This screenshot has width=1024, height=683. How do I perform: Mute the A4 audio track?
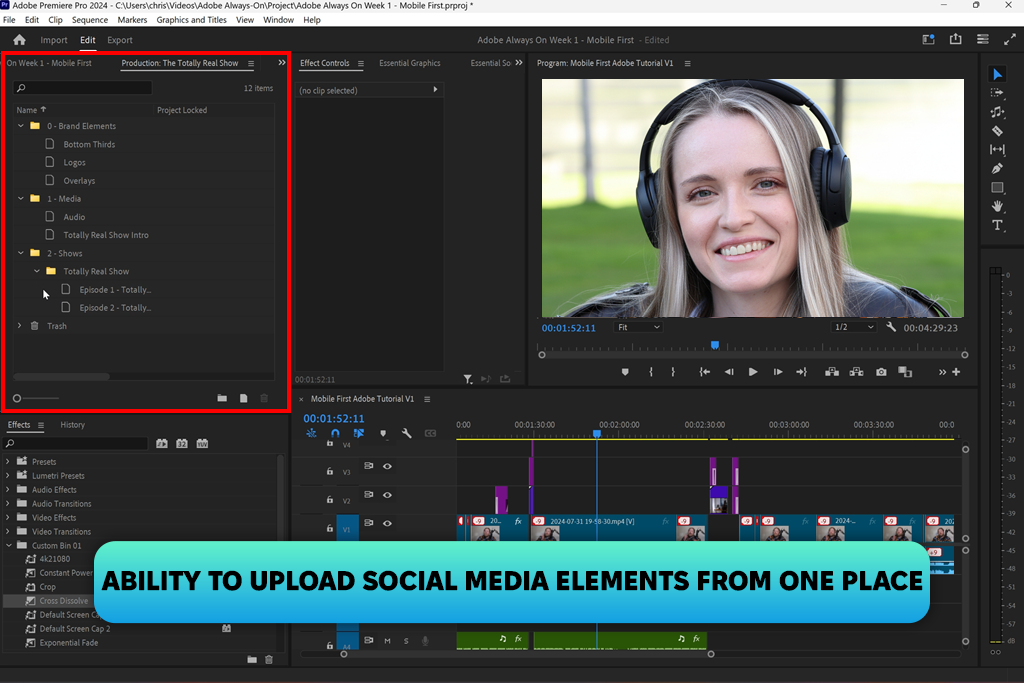pos(387,641)
